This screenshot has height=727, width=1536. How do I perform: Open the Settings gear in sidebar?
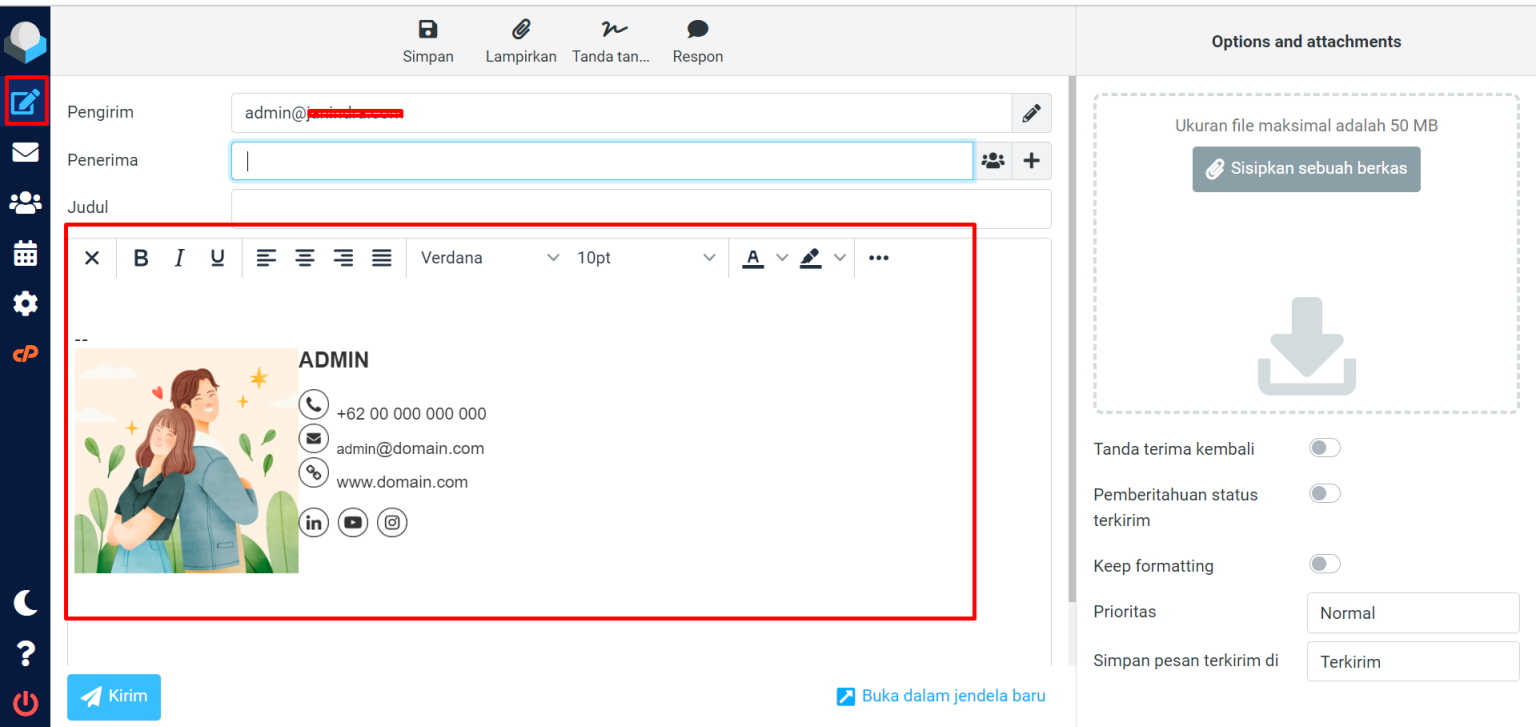25,304
